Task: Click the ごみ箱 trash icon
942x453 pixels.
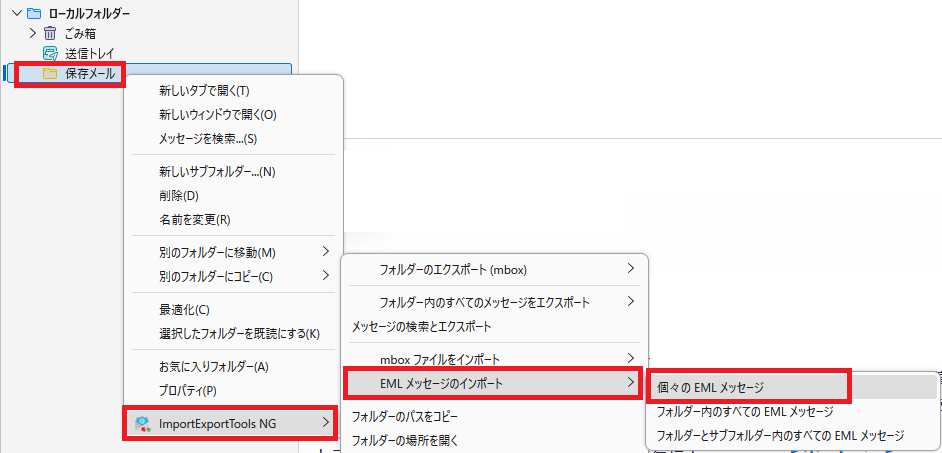Action: tap(50, 33)
